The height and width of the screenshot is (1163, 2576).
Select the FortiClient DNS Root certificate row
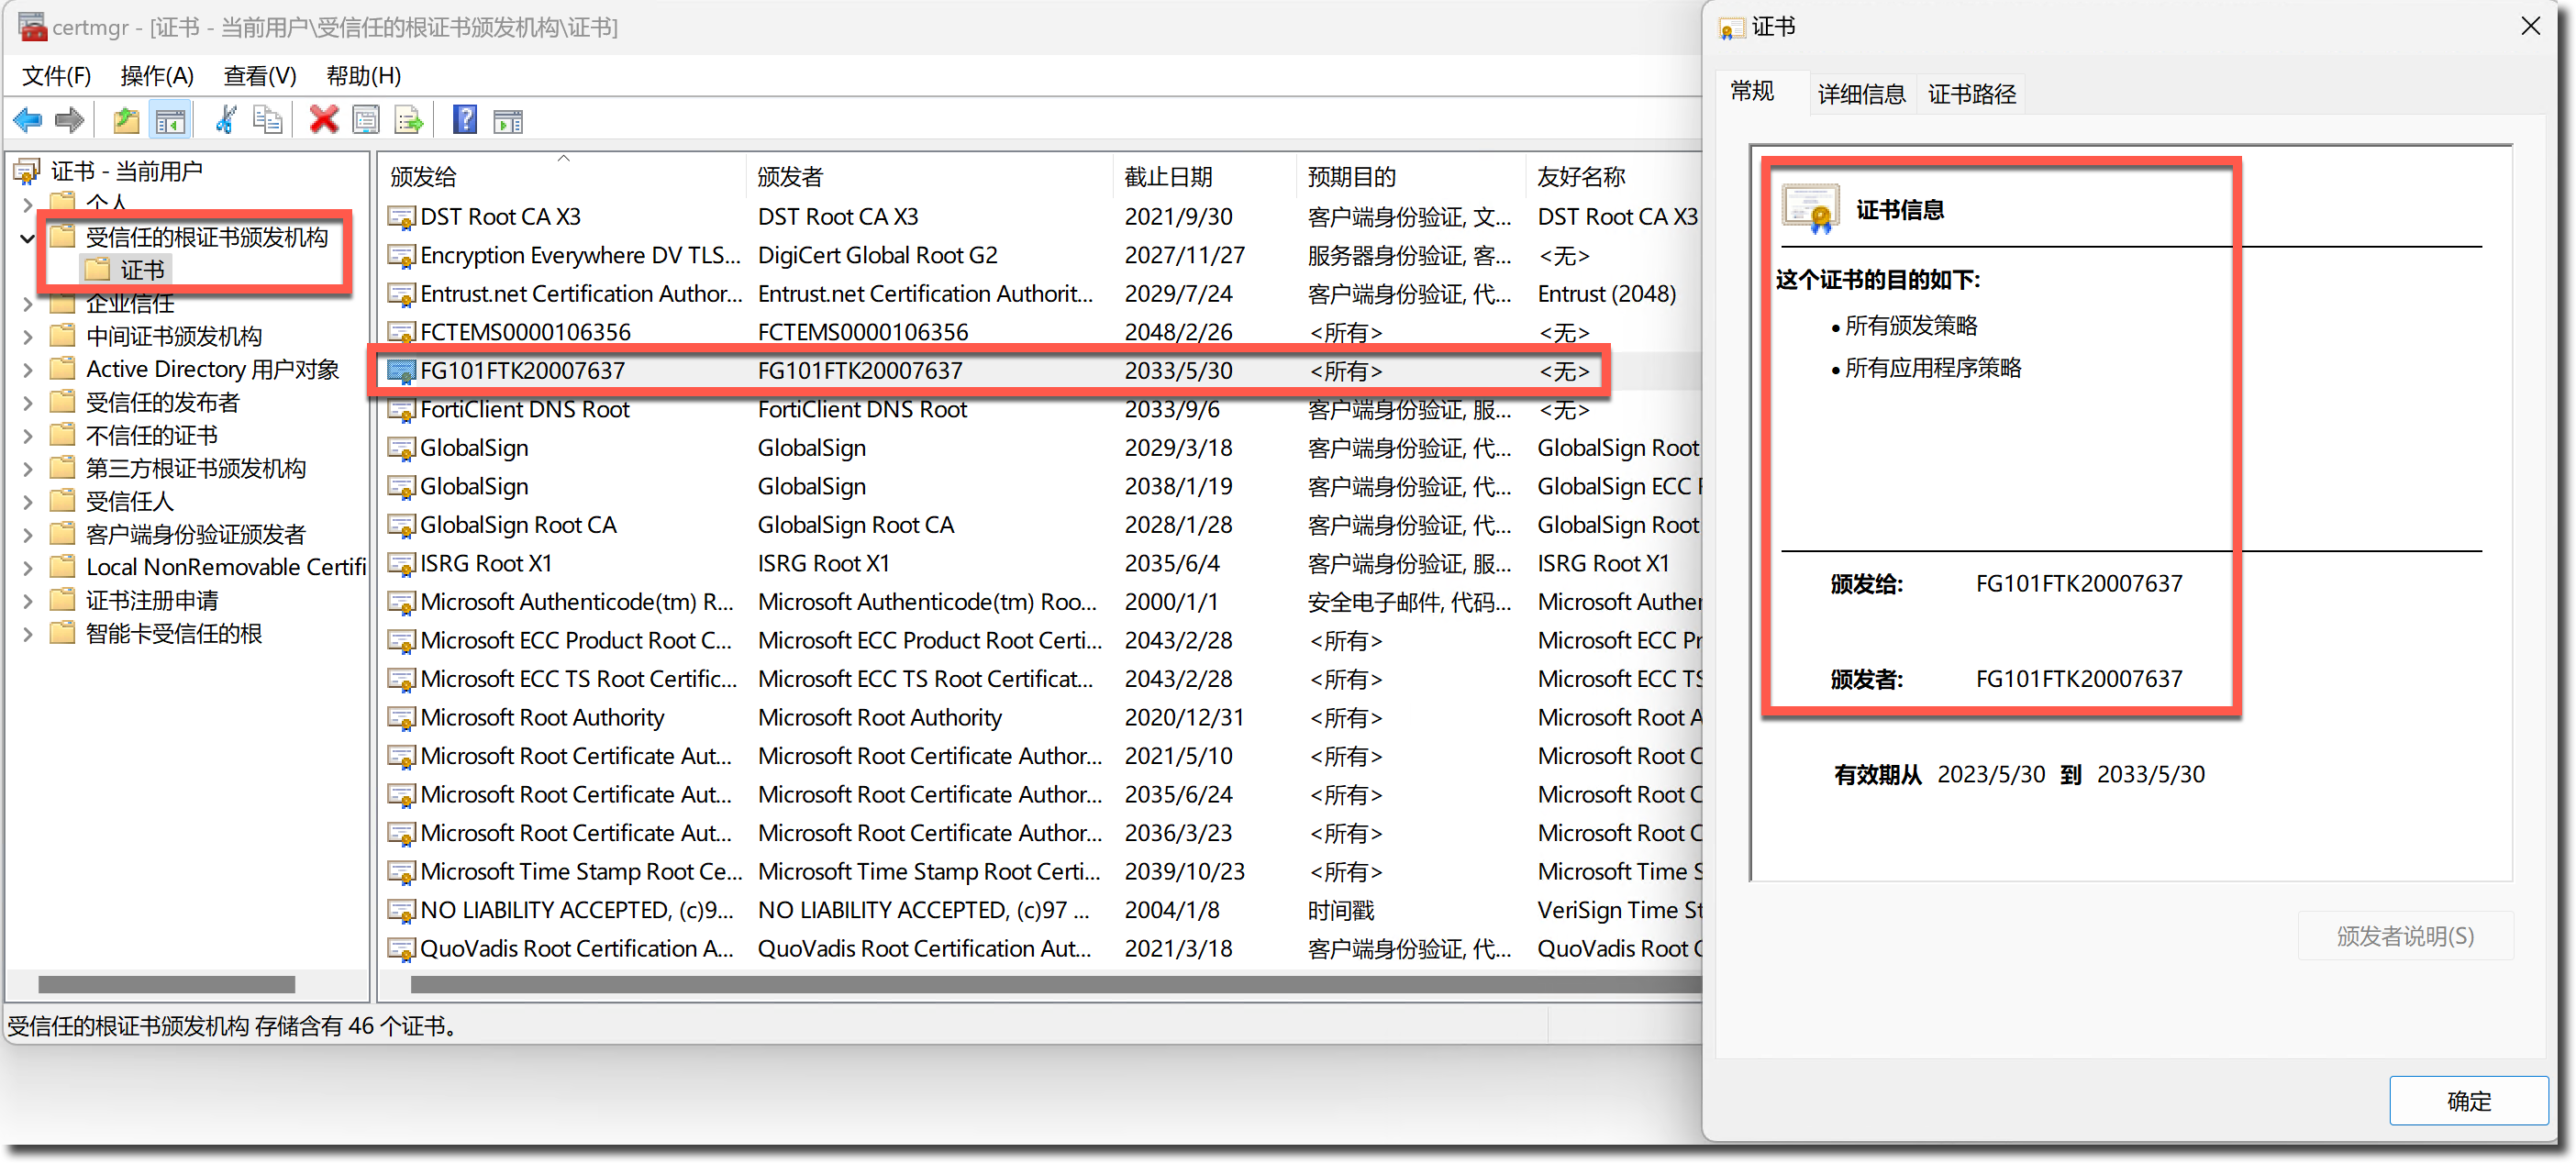(525, 409)
